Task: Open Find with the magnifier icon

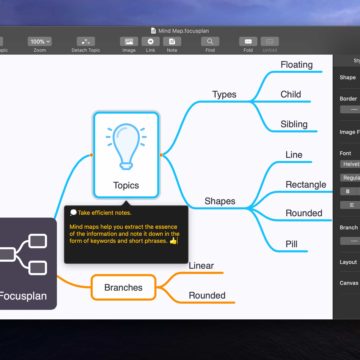Action: tap(210, 42)
